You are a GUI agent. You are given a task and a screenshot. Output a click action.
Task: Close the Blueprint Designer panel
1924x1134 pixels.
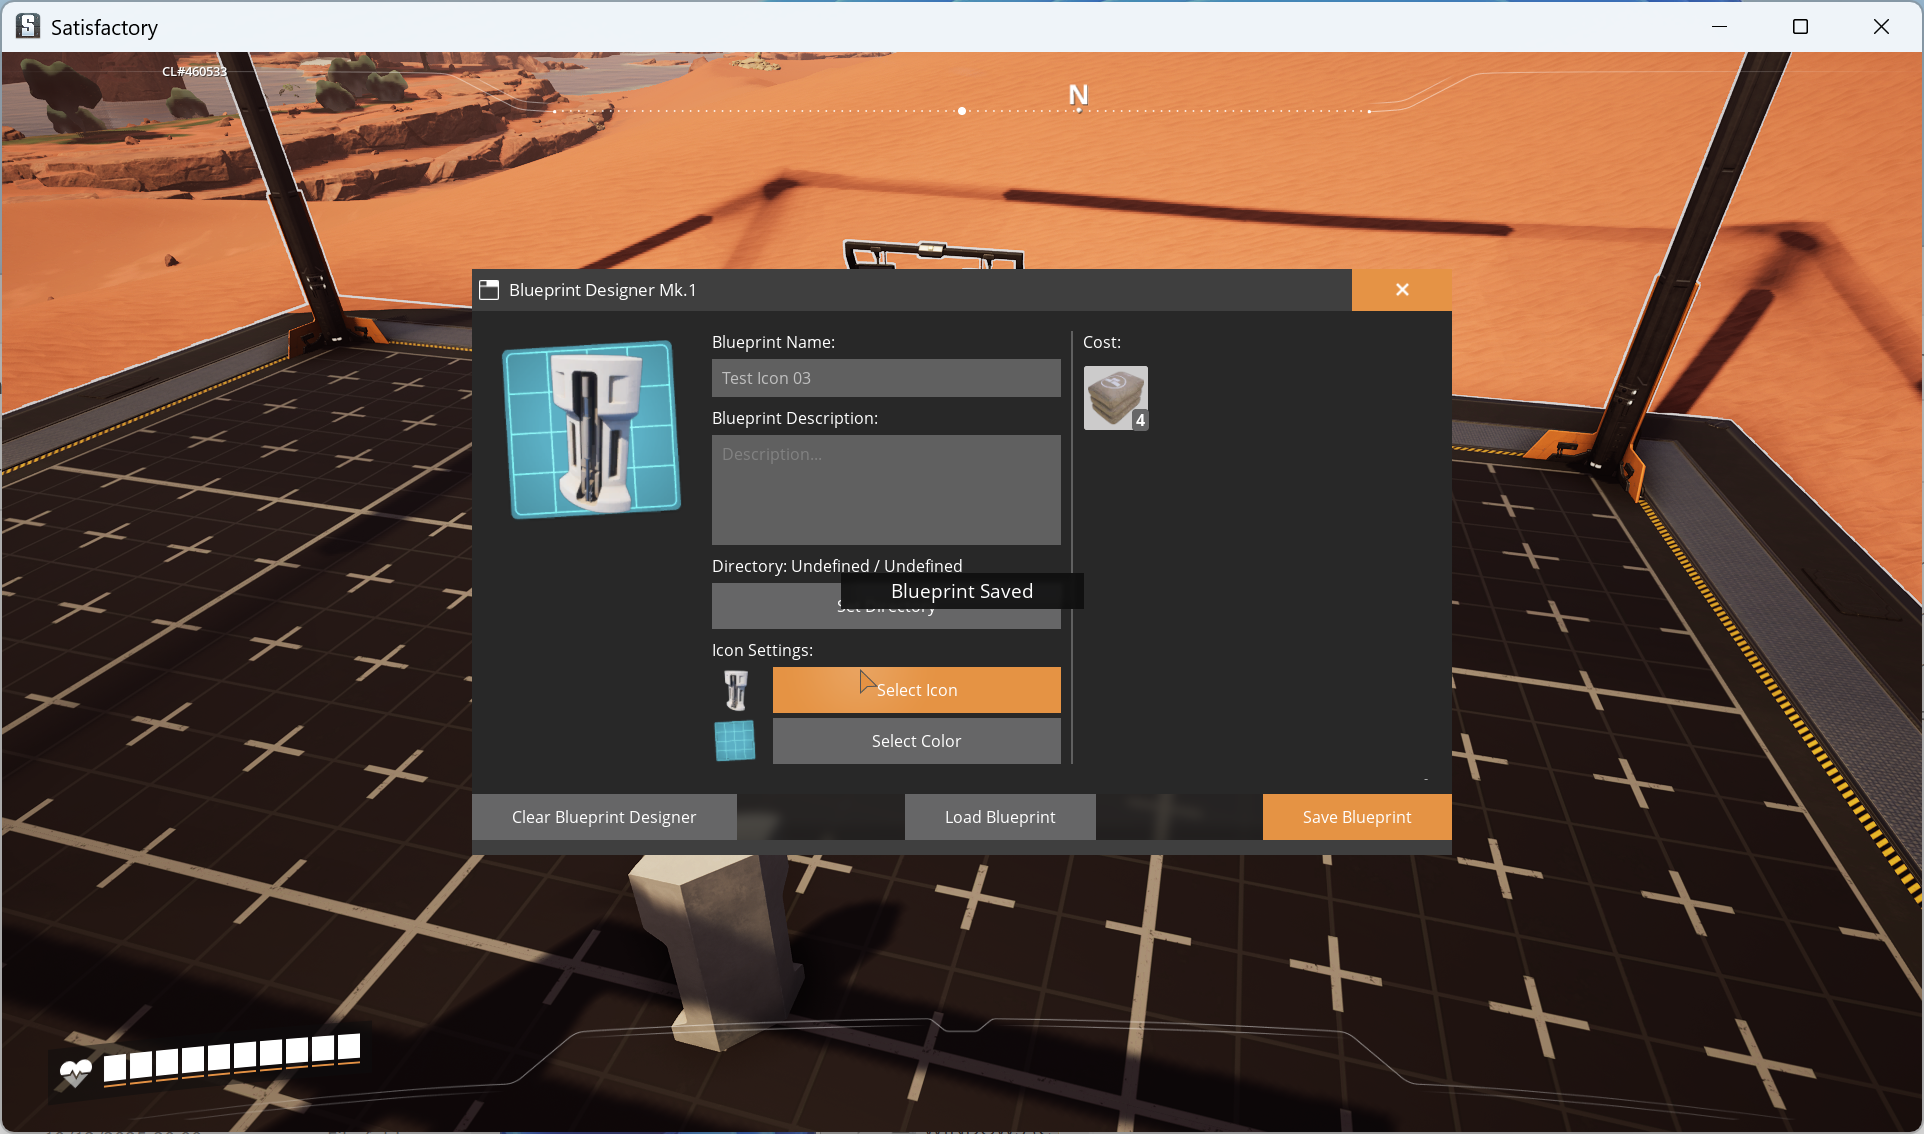pyautogui.click(x=1401, y=290)
